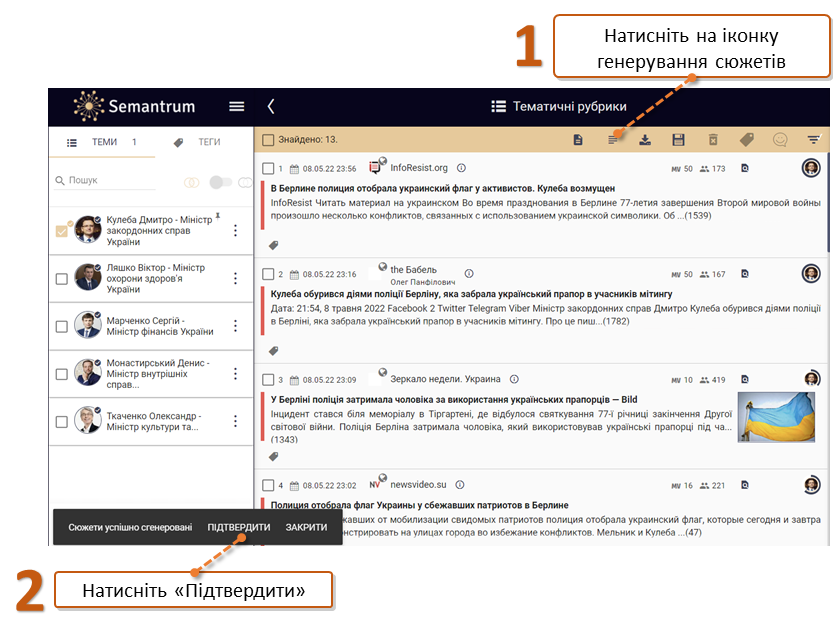Open the three-dot menu for Кулеба Дмитро

235,231
